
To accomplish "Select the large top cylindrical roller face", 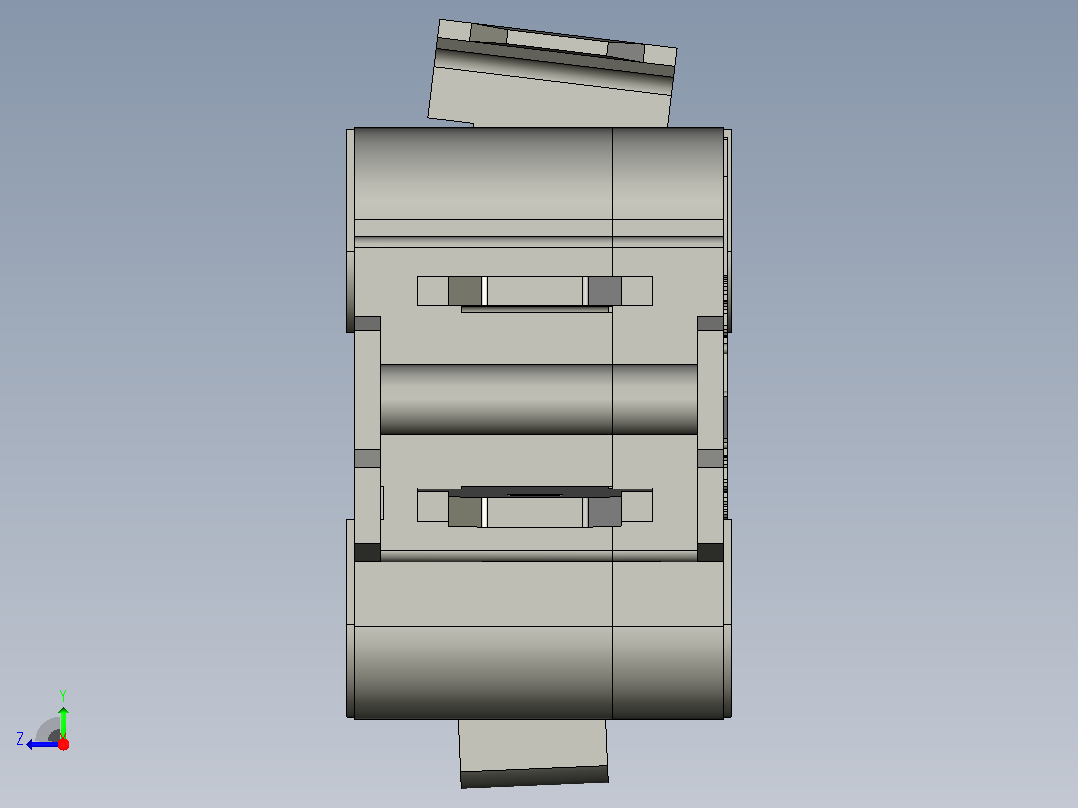I will tap(538, 173).
